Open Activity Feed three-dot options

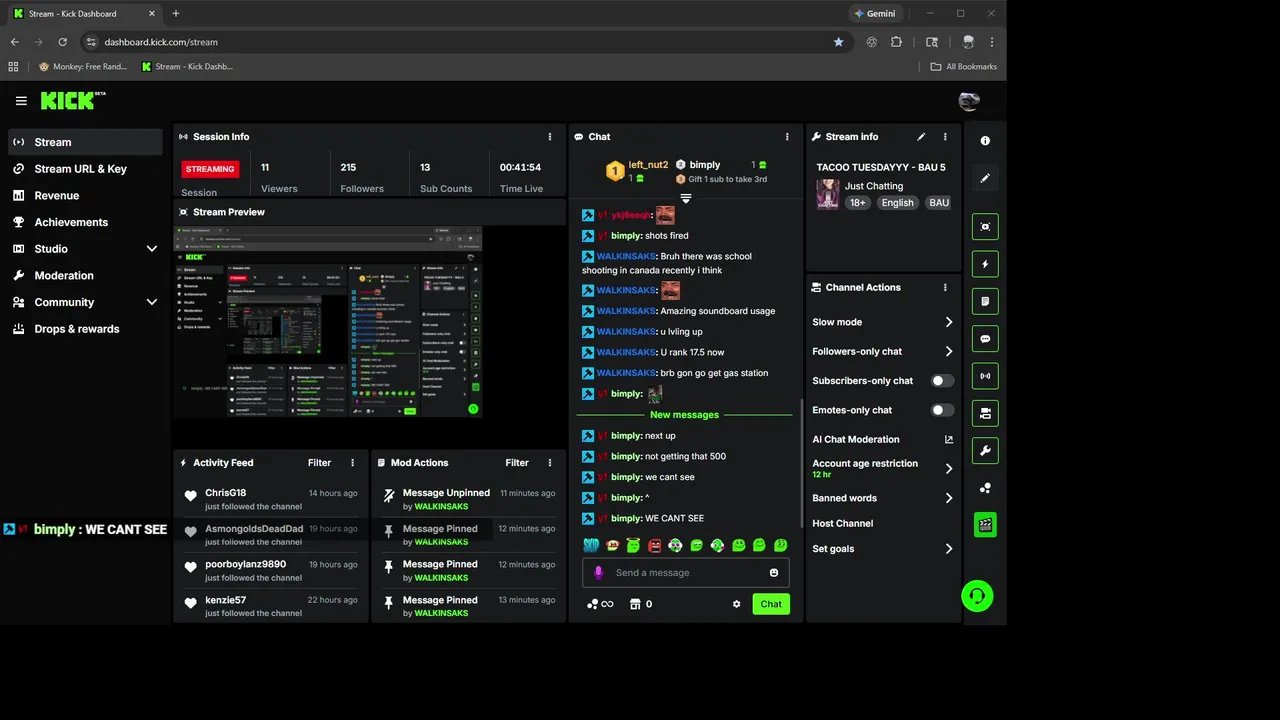coord(352,463)
